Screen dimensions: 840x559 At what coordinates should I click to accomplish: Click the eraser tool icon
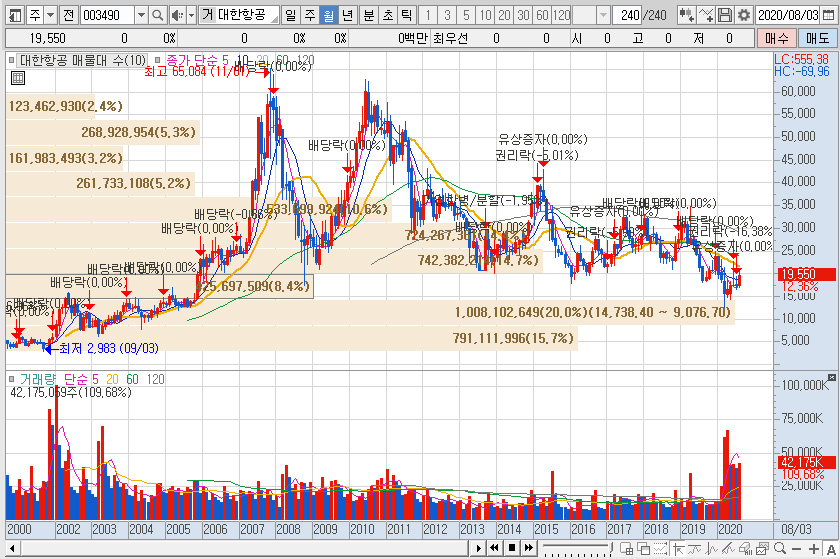point(745,548)
